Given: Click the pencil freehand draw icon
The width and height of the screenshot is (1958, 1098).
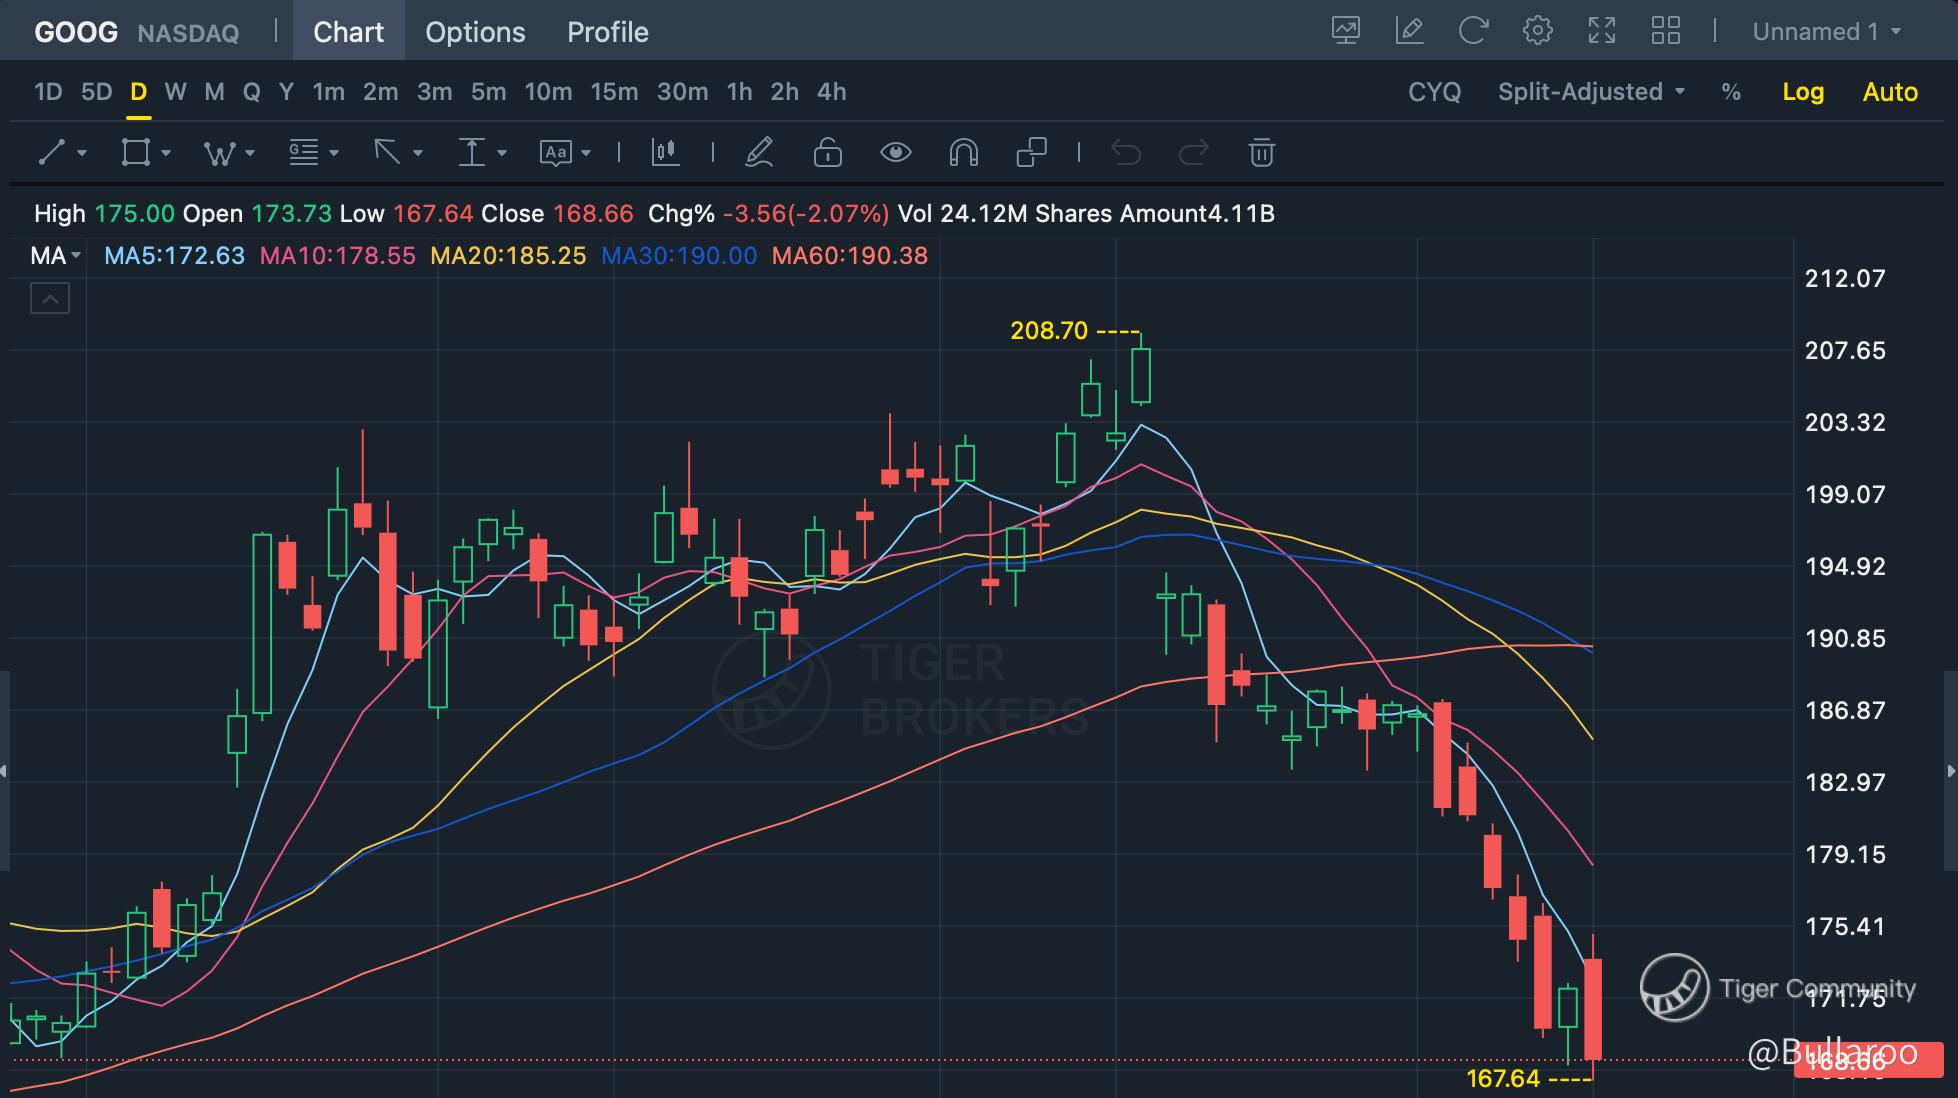Looking at the screenshot, I should 760,153.
